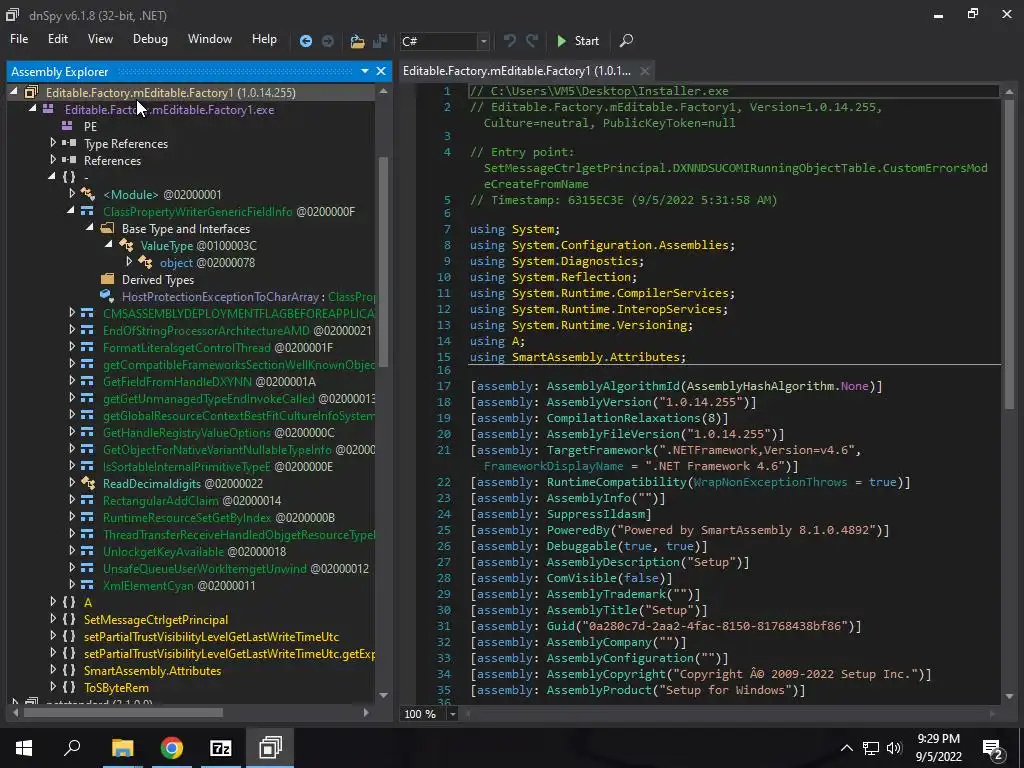
Task: Click the Derived Types folder icon
Action: click(107, 279)
